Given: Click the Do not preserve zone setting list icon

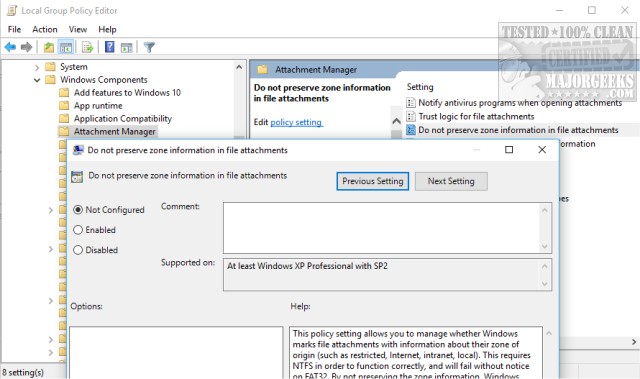Looking at the screenshot, I should 411,130.
